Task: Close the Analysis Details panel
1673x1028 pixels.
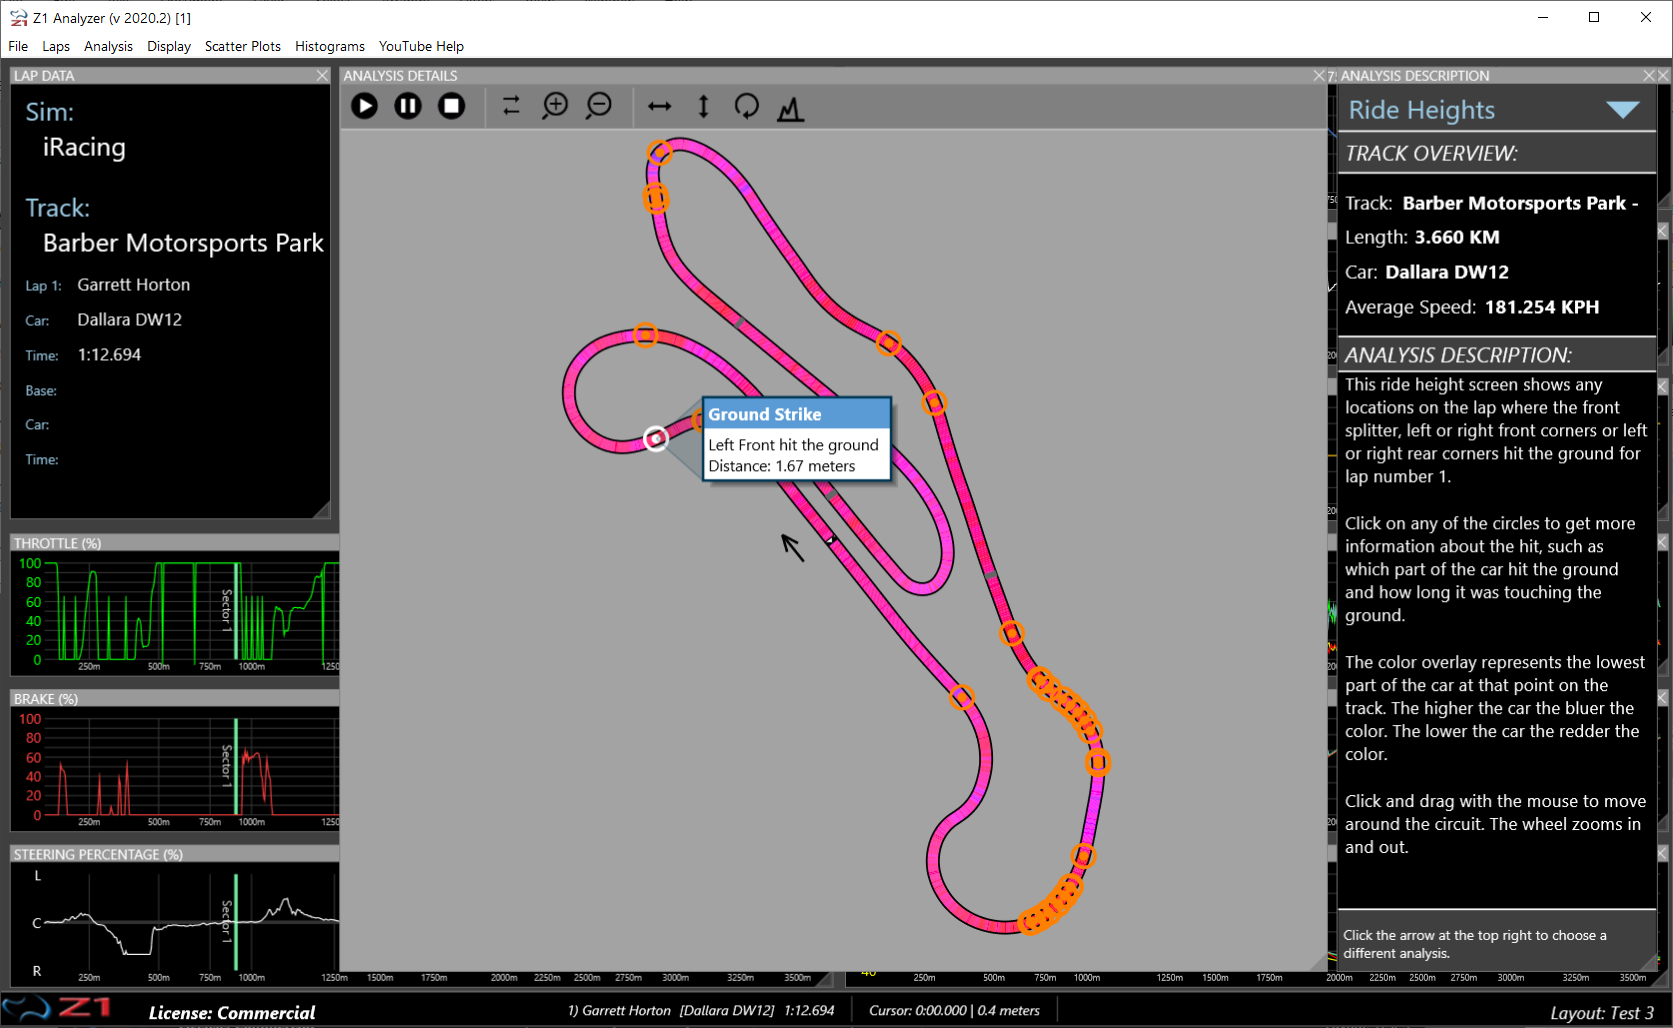Action: click(x=1319, y=75)
